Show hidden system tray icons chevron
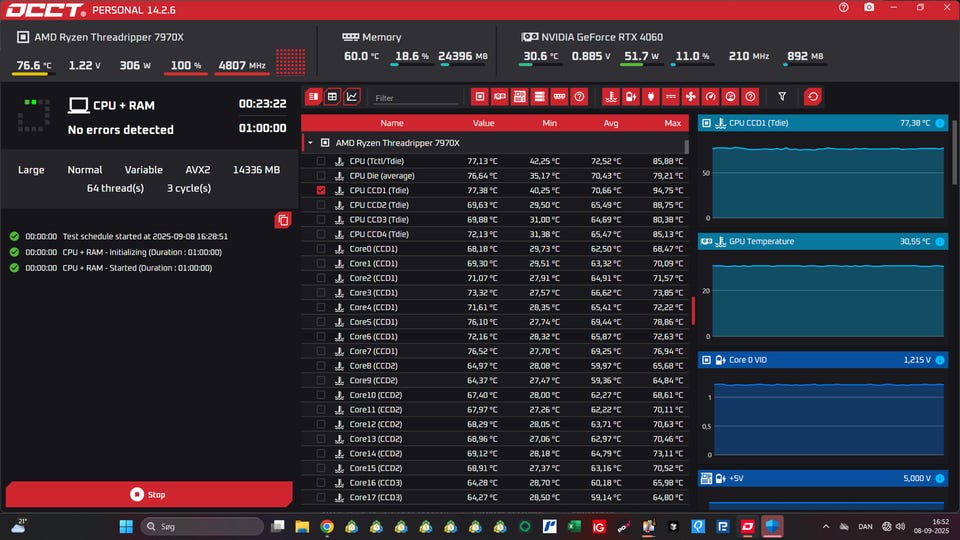The height and width of the screenshot is (540, 960). (x=826, y=527)
